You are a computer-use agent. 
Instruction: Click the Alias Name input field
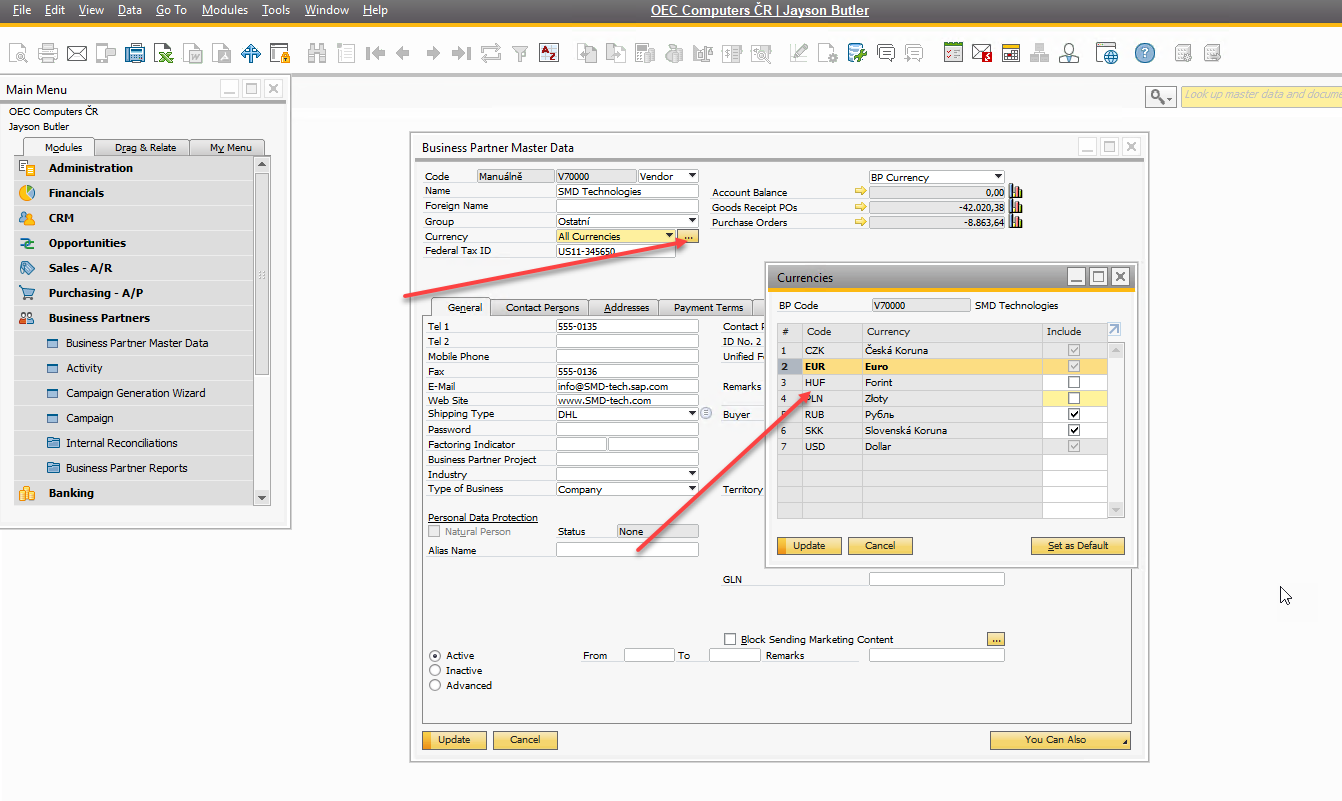click(x=627, y=550)
